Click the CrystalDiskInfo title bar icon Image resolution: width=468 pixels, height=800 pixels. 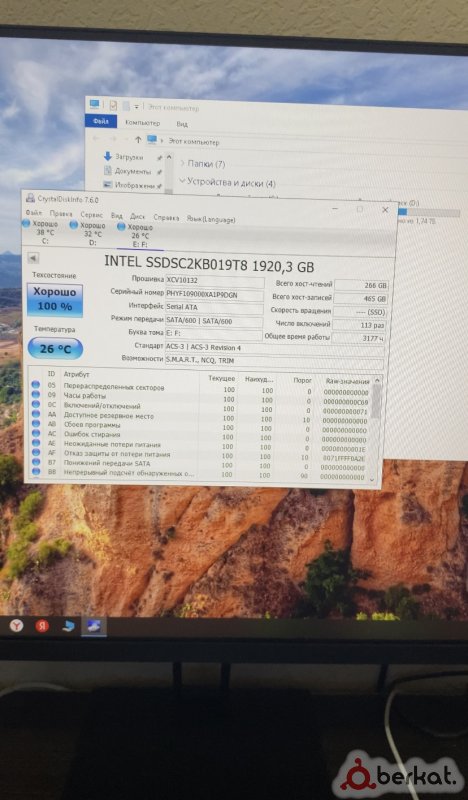click(x=31, y=198)
